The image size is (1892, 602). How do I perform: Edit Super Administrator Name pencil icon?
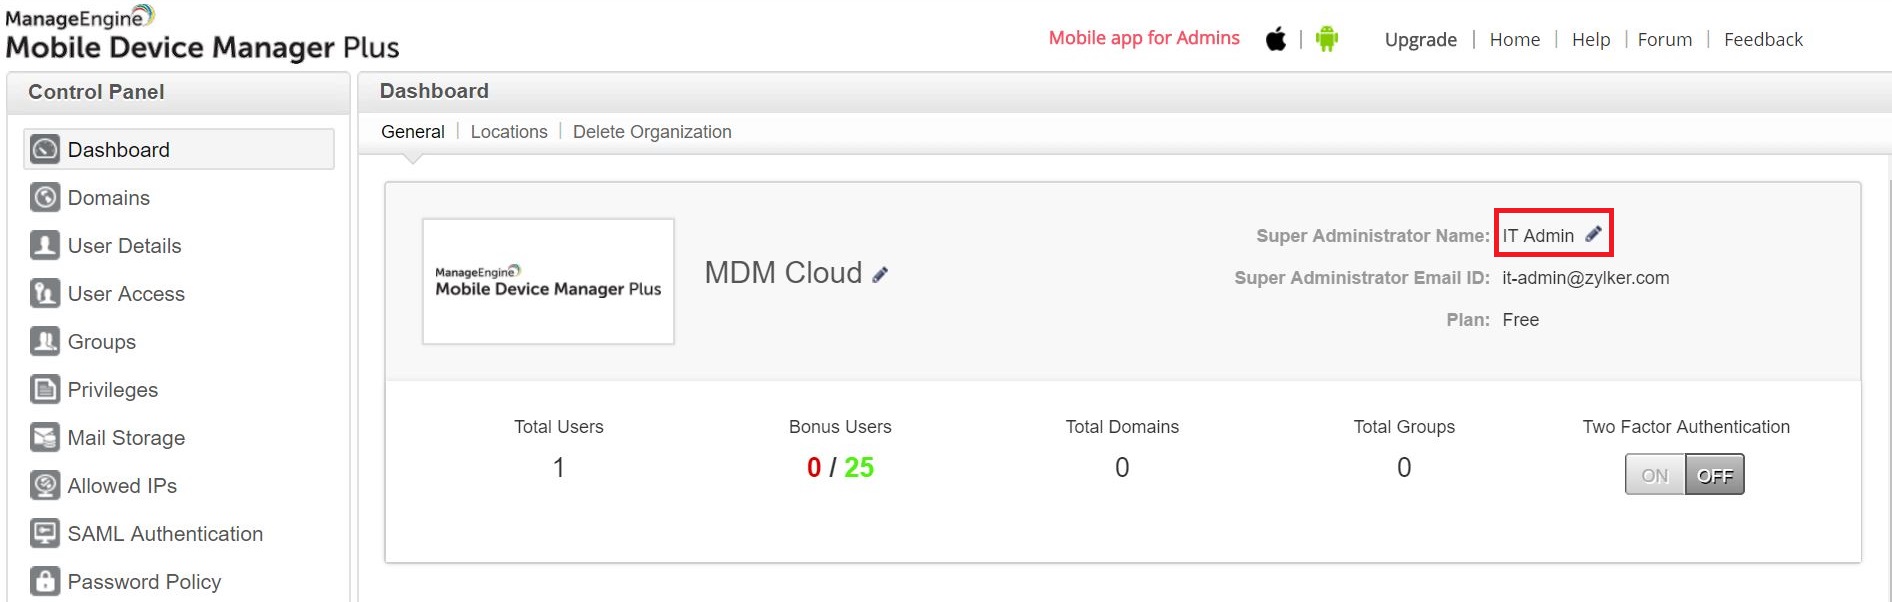(x=1593, y=234)
